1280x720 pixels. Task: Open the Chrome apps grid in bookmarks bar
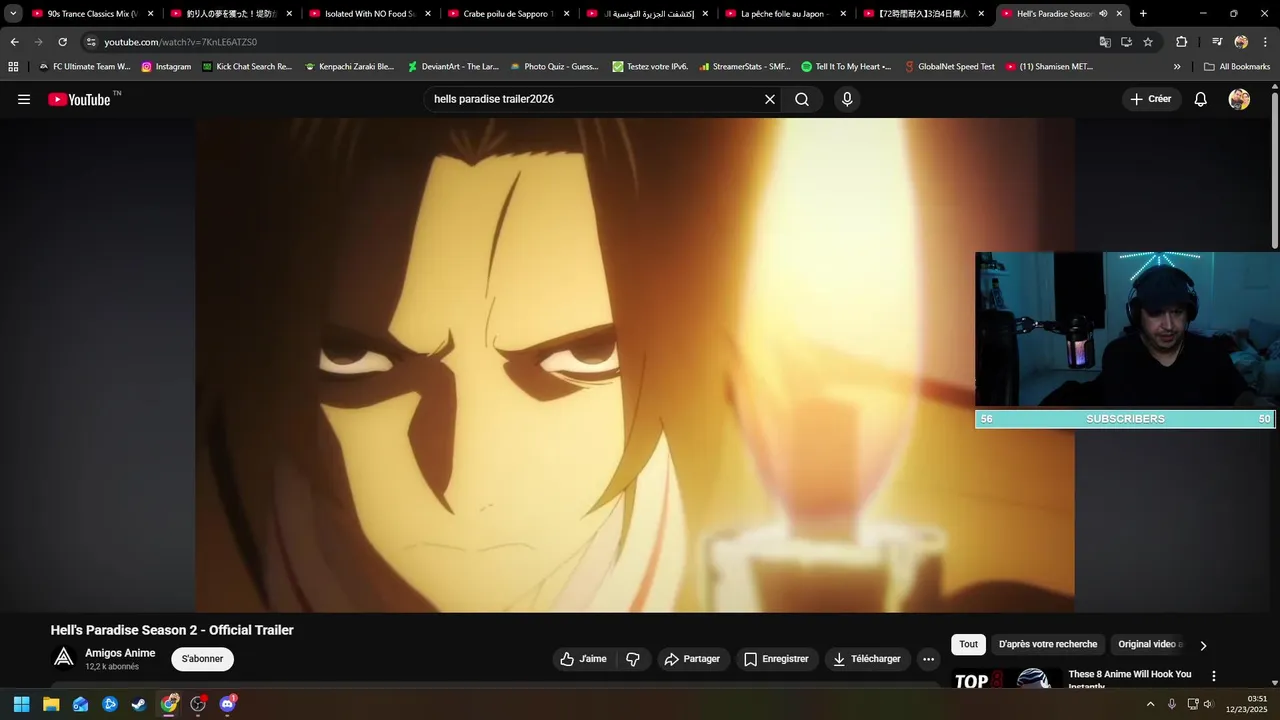tap(13, 67)
